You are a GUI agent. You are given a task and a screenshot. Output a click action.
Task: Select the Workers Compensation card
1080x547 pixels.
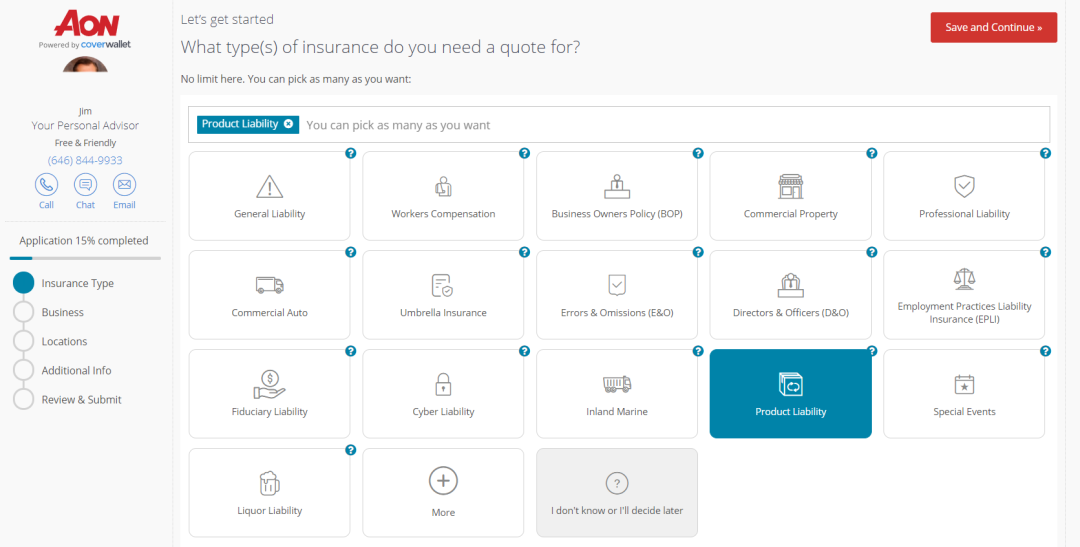point(443,196)
